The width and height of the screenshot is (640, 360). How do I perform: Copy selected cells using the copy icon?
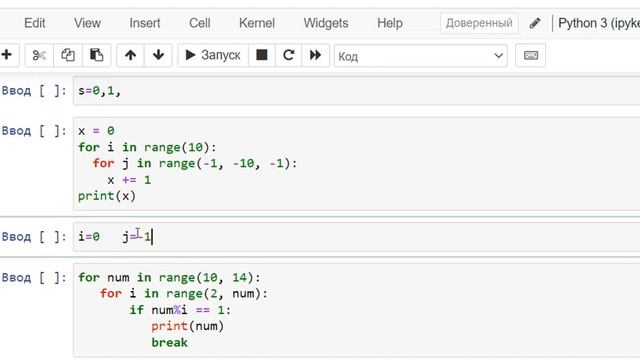(x=68, y=55)
